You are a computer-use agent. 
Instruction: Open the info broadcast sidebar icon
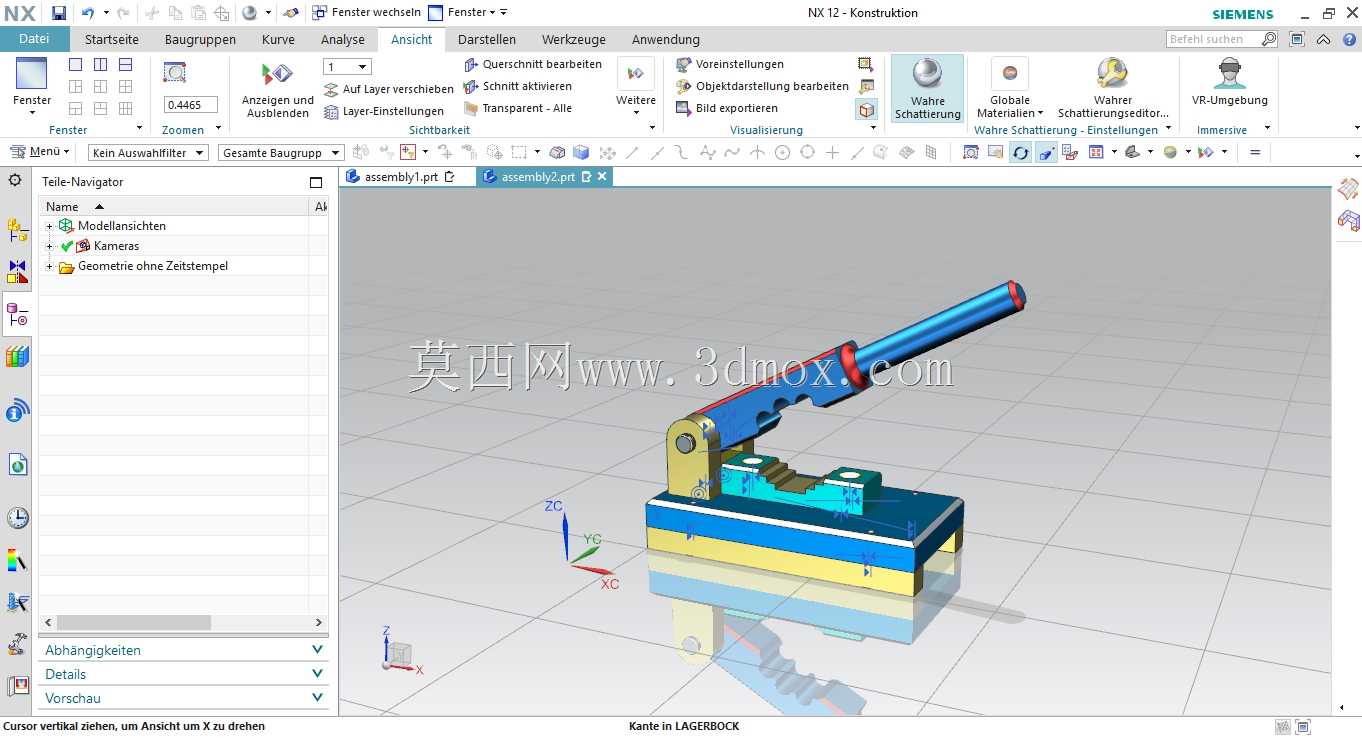tap(17, 410)
